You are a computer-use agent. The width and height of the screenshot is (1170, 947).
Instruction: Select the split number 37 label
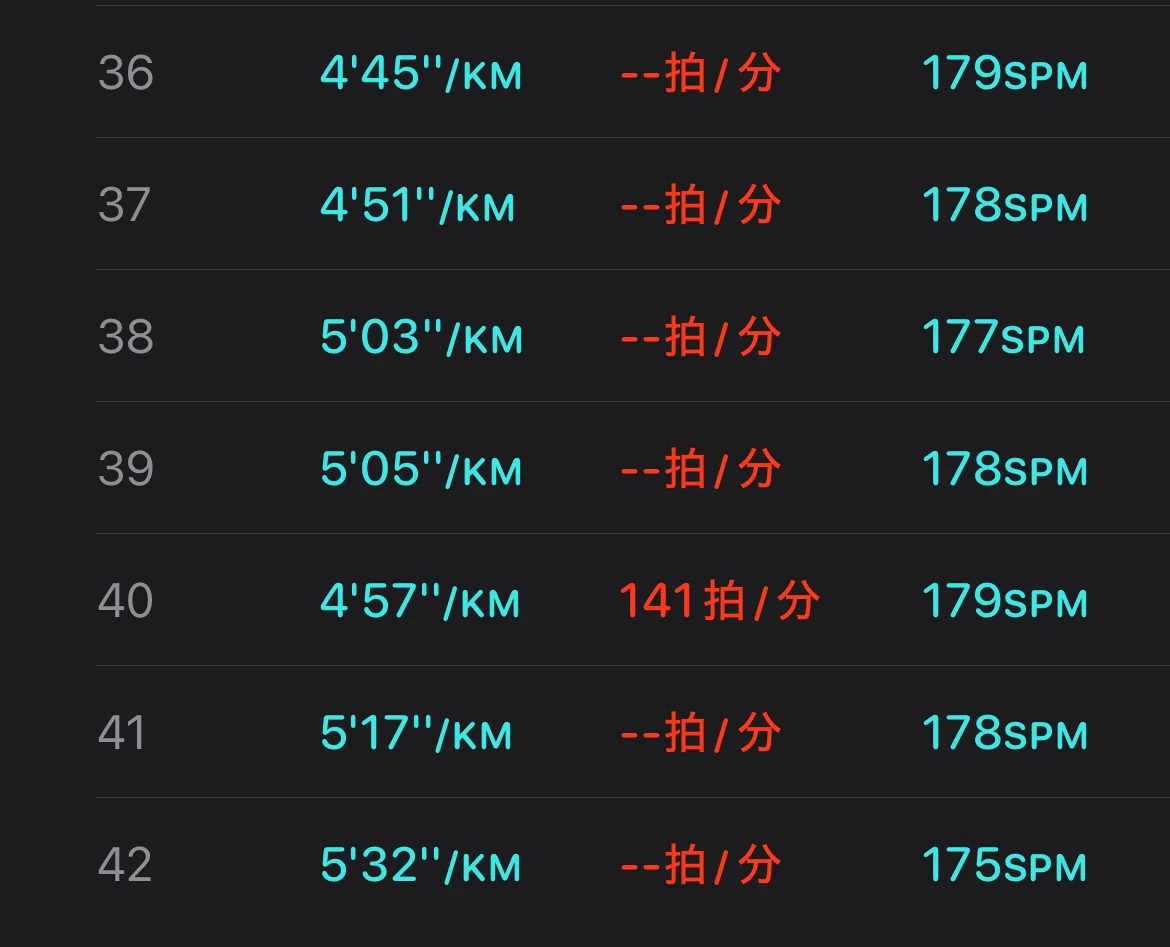(x=125, y=205)
